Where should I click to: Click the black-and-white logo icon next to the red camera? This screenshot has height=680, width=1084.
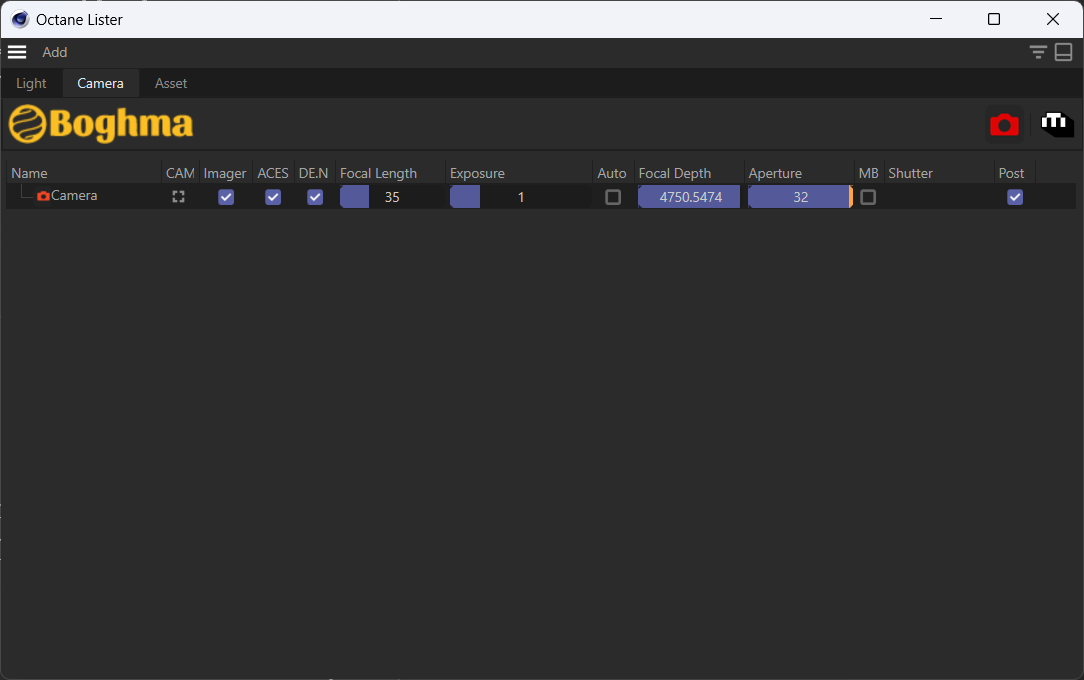(x=1057, y=124)
